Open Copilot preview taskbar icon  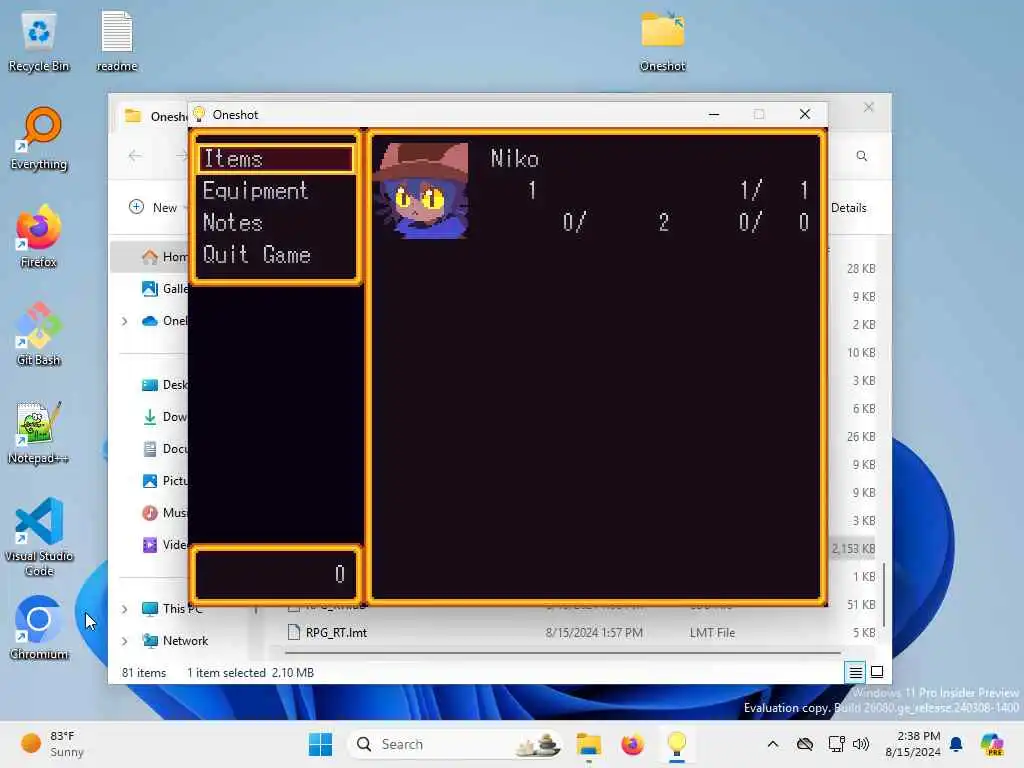tap(991, 744)
